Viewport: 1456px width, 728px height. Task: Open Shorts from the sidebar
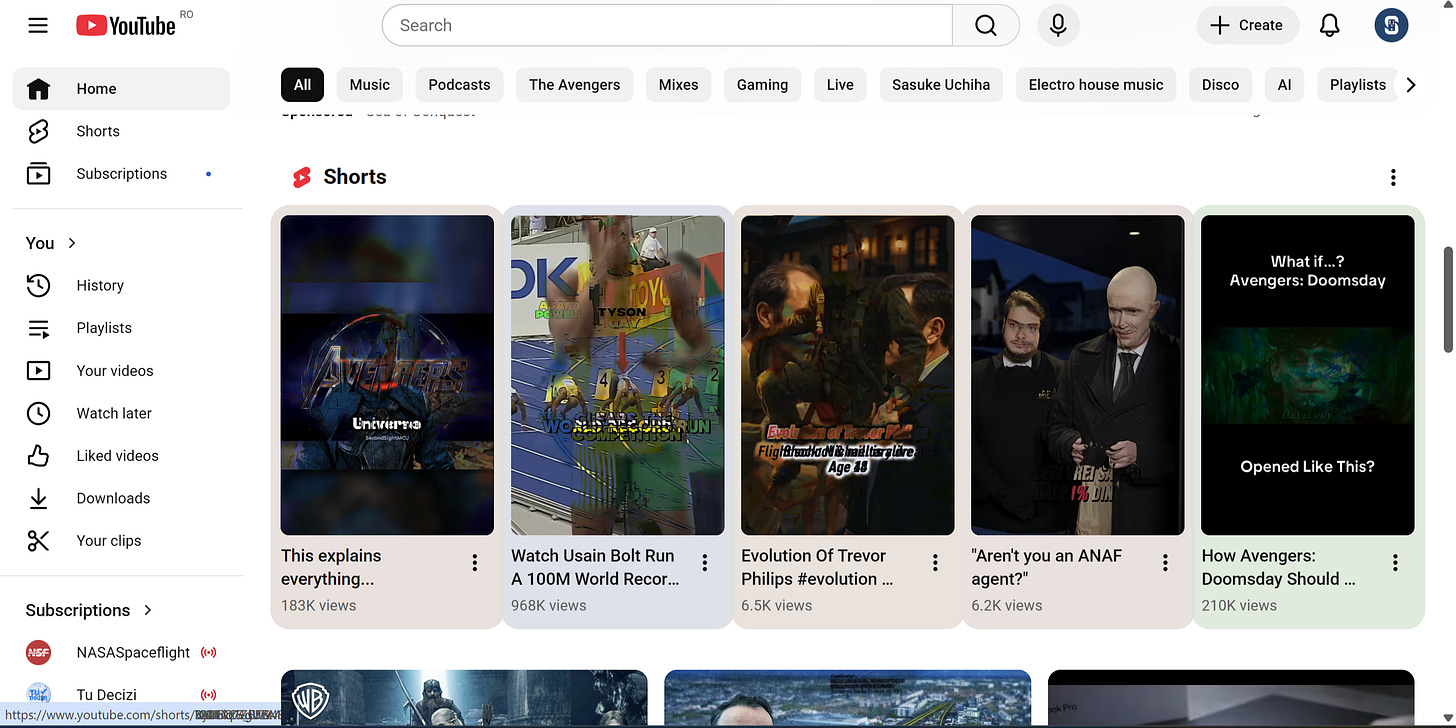pyautogui.click(x=121, y=131)
